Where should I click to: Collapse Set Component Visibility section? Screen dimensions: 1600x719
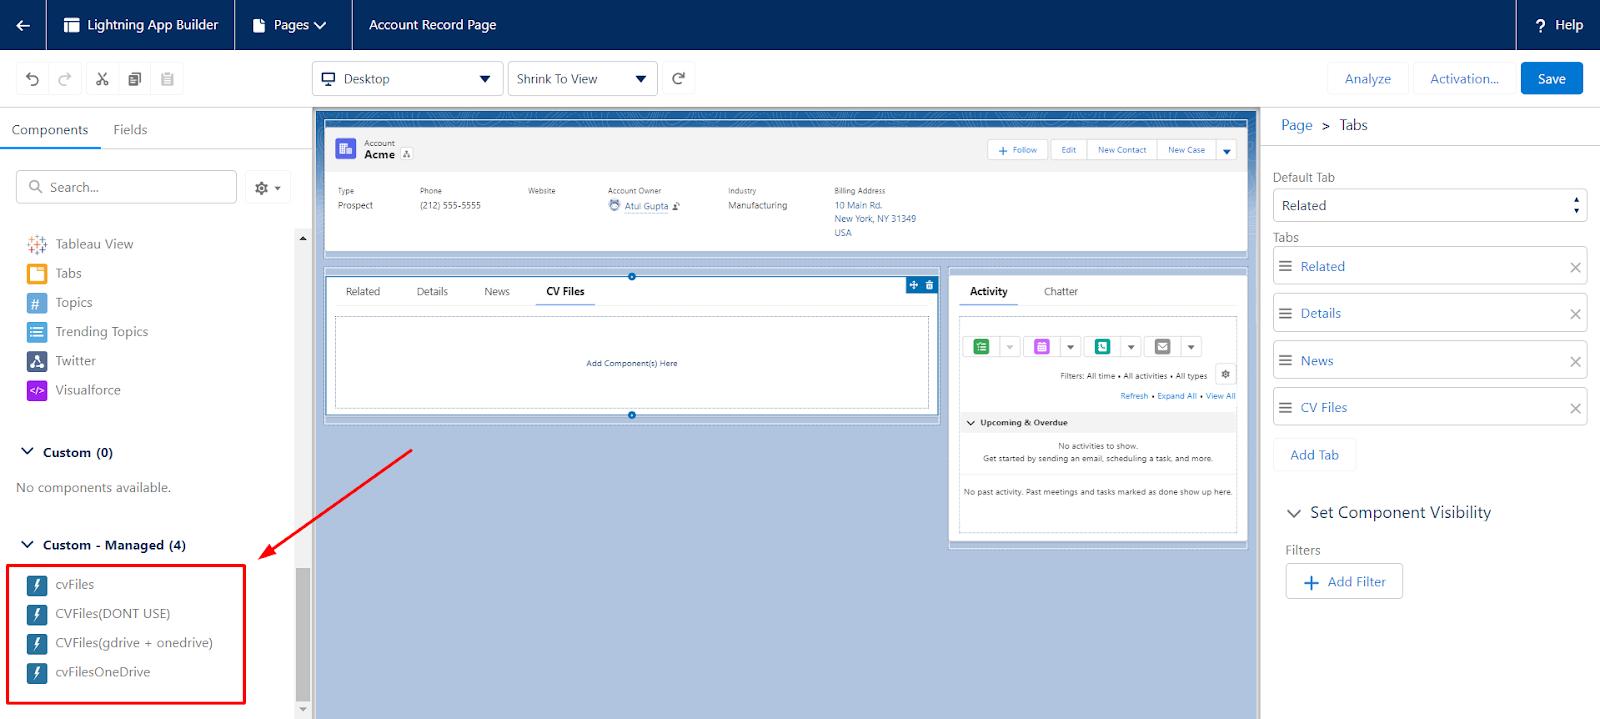[x=1294, y=513]
